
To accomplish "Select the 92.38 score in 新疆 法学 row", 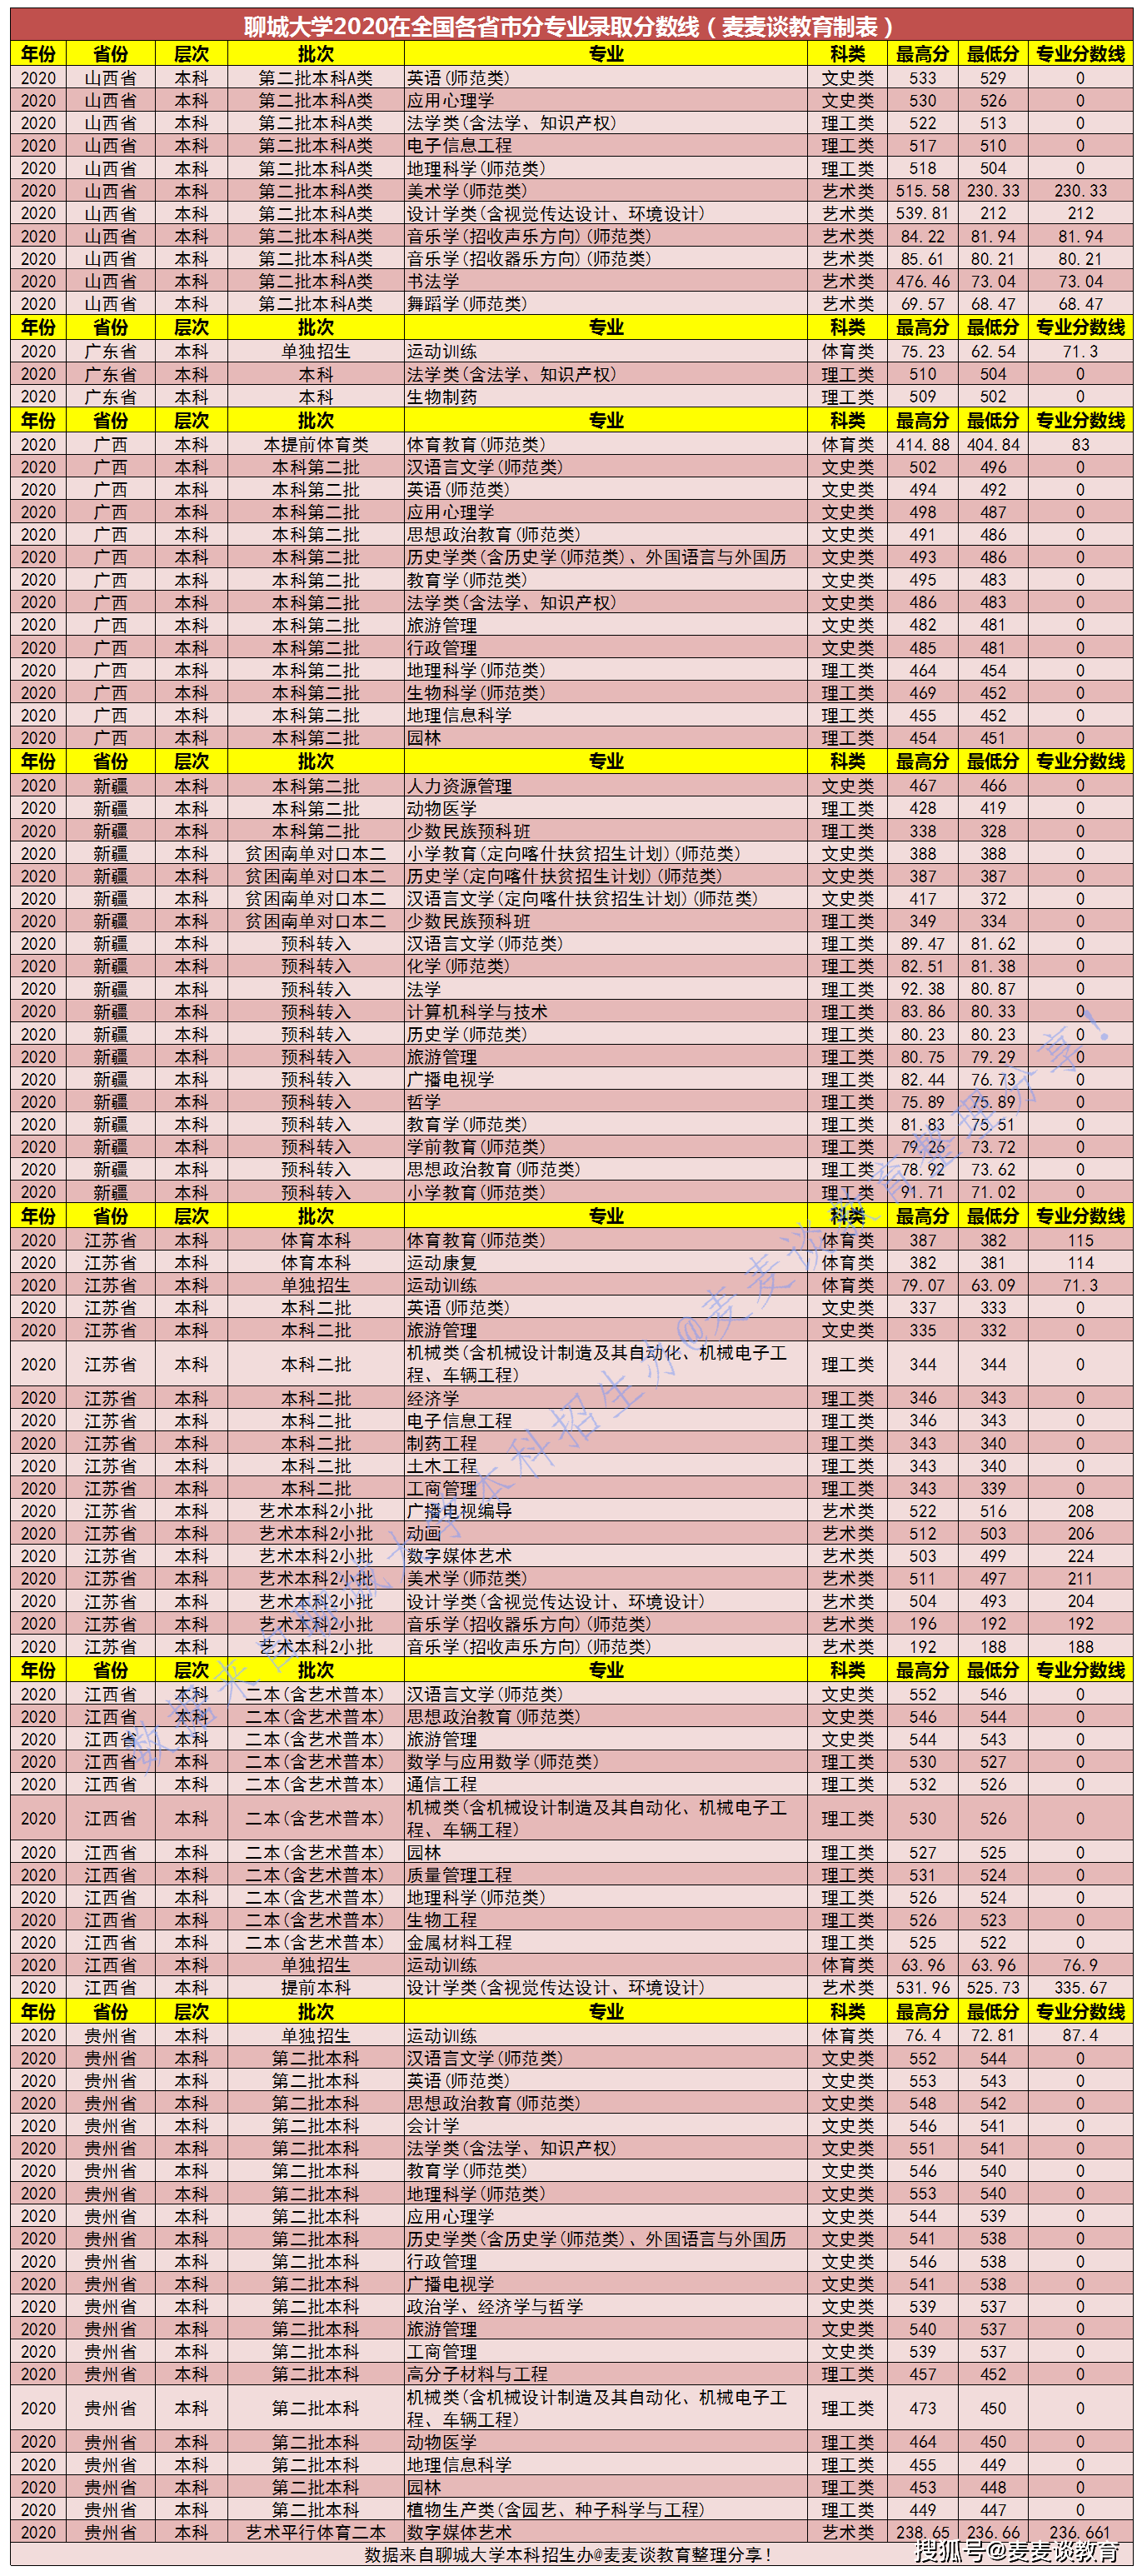I will (x=923, y=989).
